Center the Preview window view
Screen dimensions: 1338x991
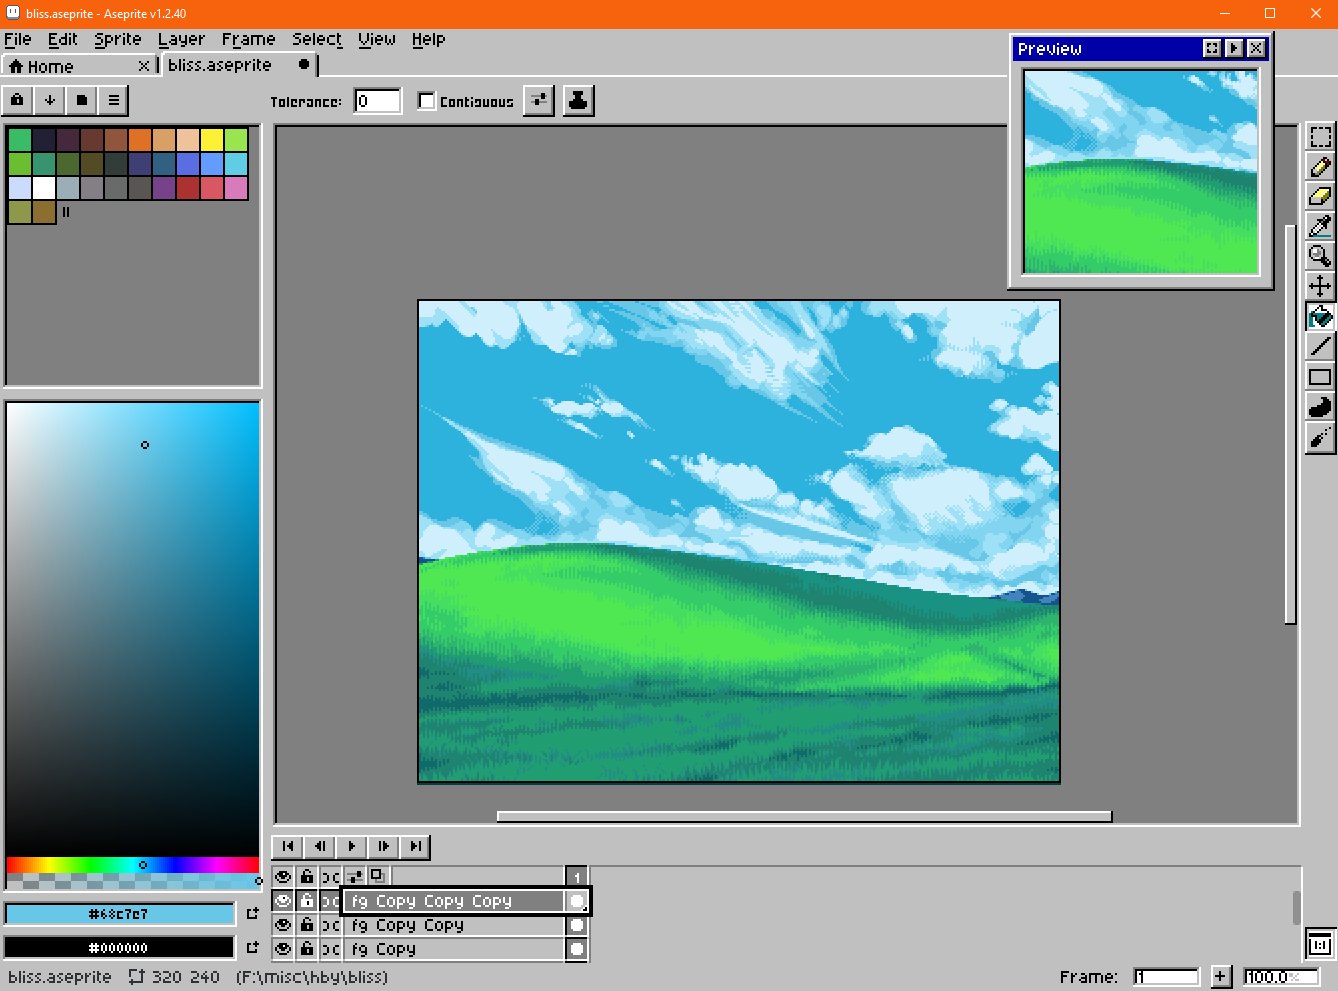coord(1212,48)
